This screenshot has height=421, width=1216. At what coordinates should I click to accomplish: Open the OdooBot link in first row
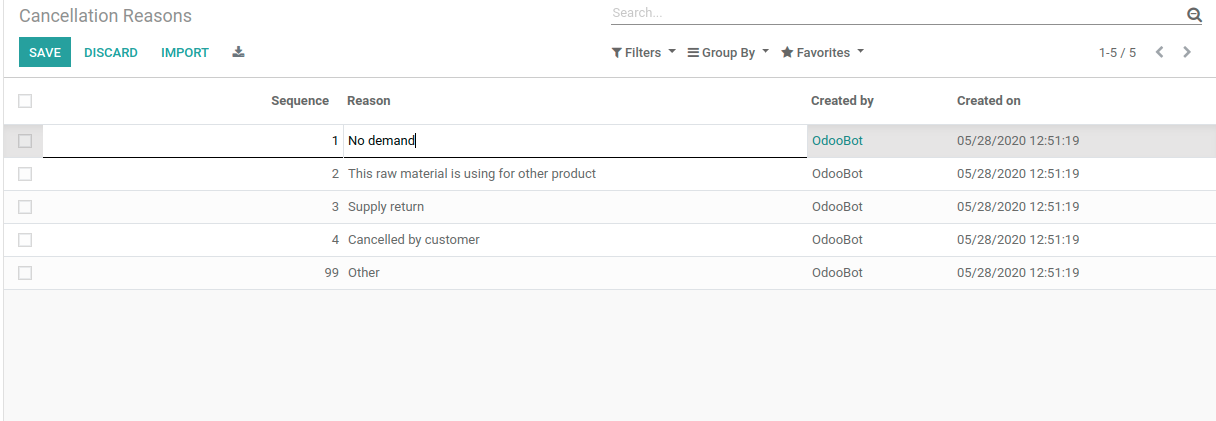(x=837, y=141)
